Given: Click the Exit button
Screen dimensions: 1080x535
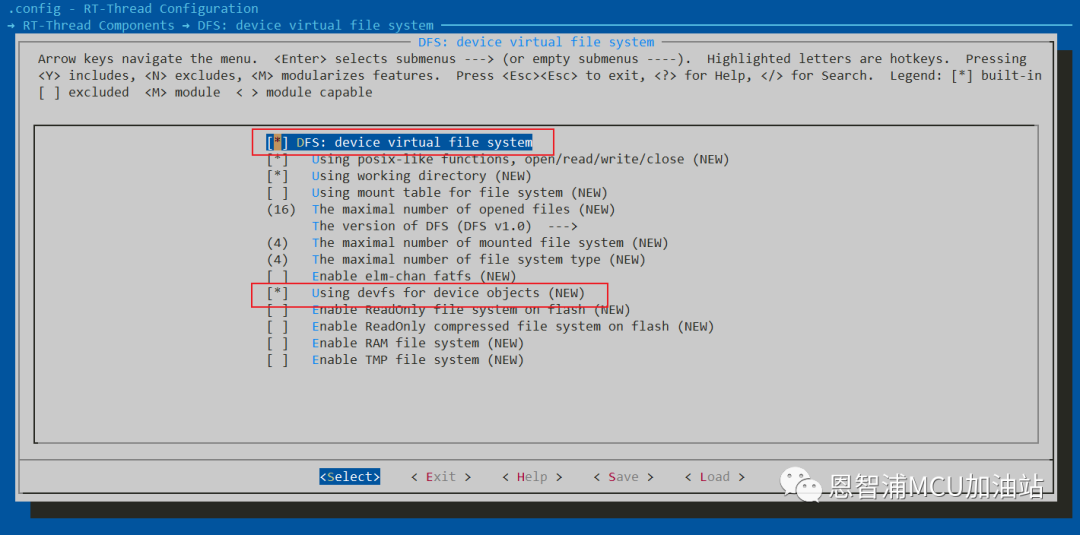Looking at the screenshot, I should click(440, 477).
